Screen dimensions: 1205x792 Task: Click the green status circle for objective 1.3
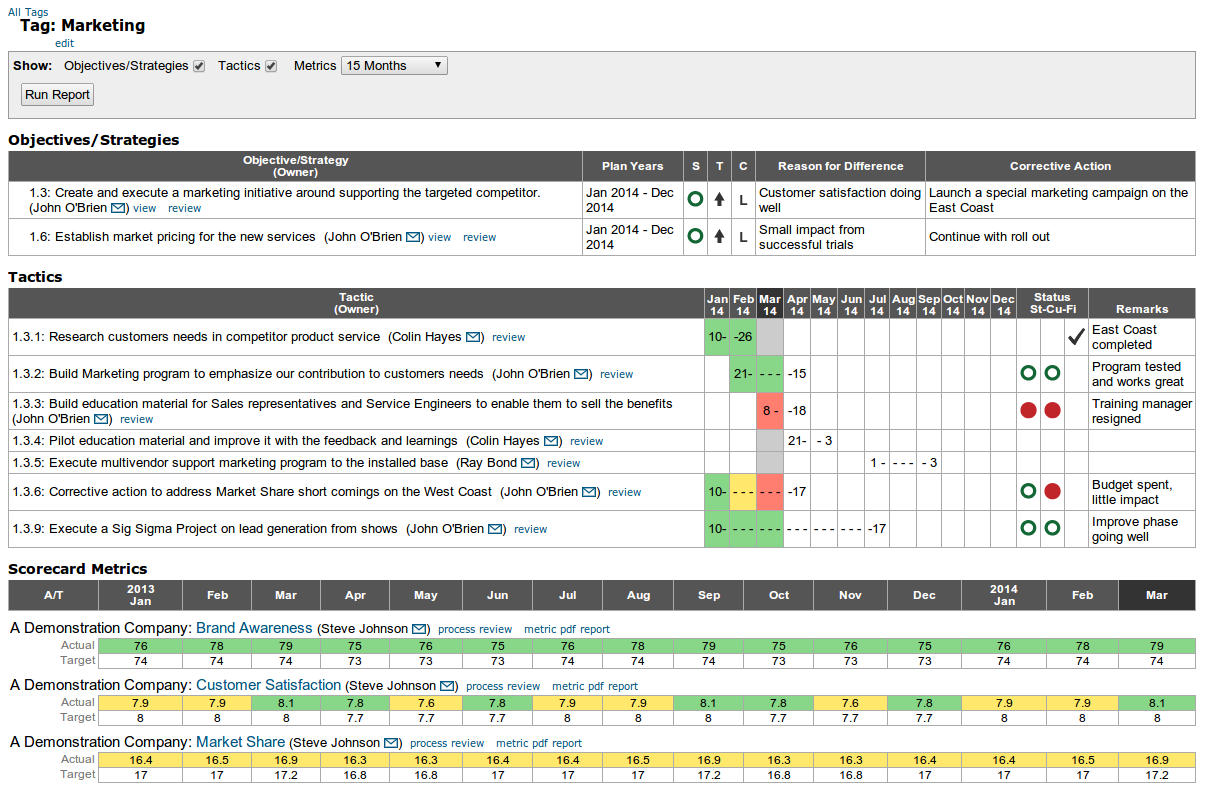coord(695,199)
